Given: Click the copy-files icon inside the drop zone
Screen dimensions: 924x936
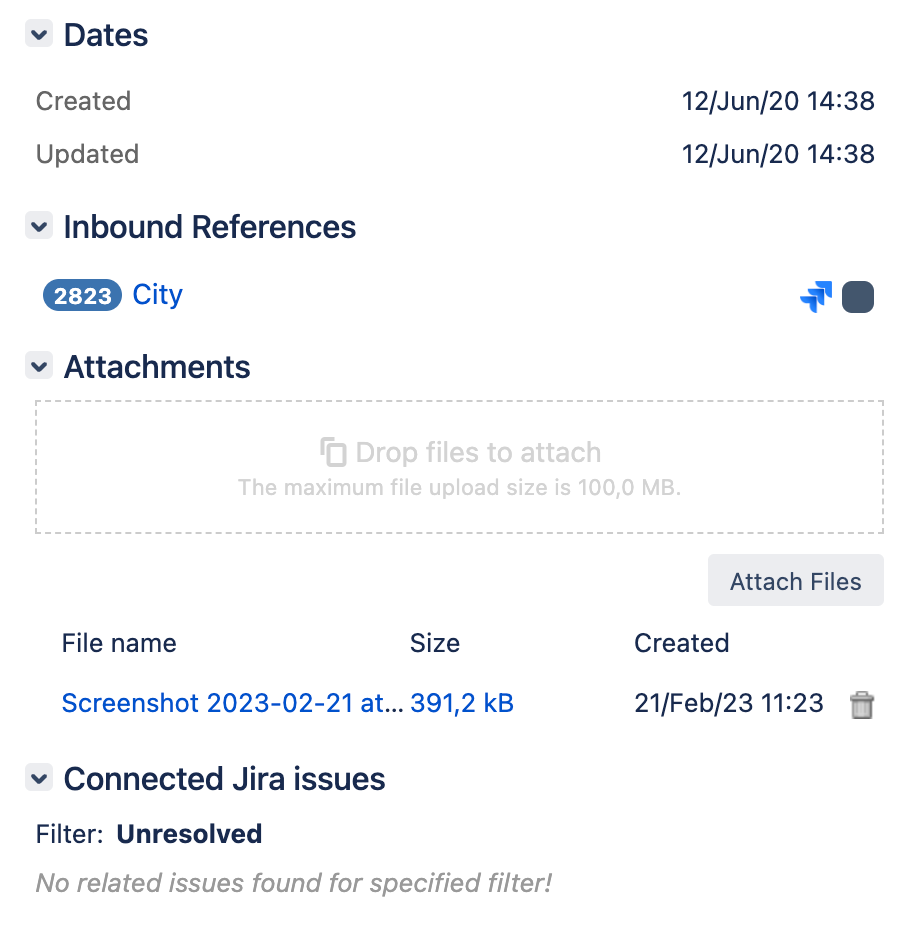Looking at the screenshot, I should coord(333,452).
